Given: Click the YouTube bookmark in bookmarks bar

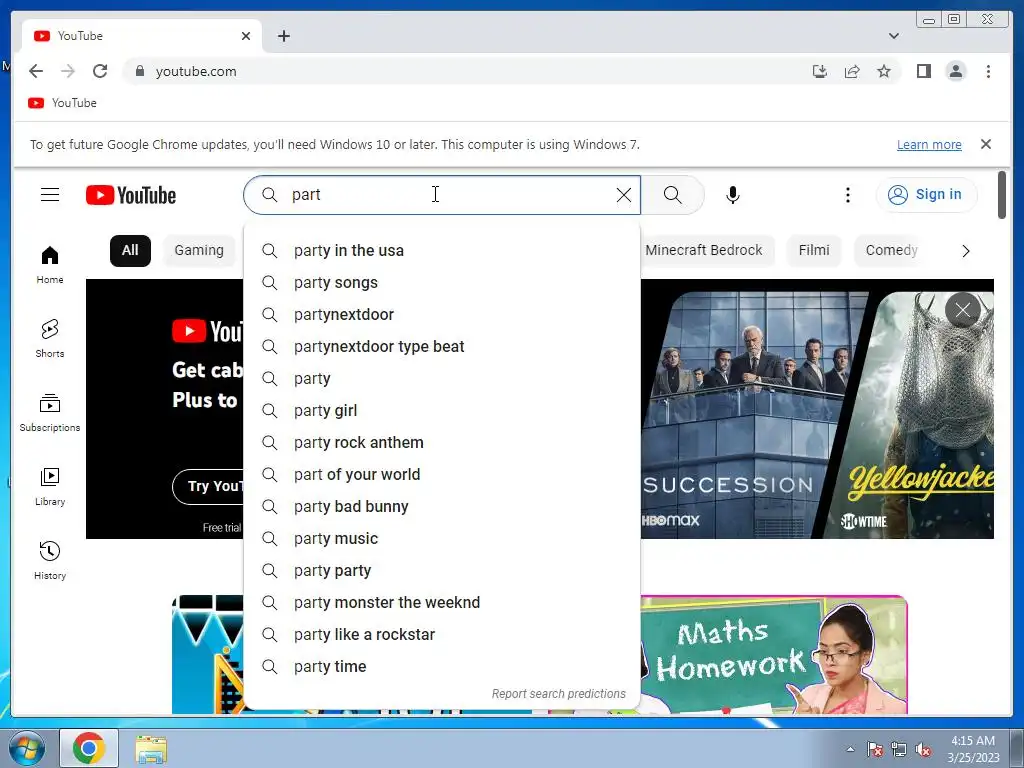Looking at the screenshot, I should (x=63, y=103).
